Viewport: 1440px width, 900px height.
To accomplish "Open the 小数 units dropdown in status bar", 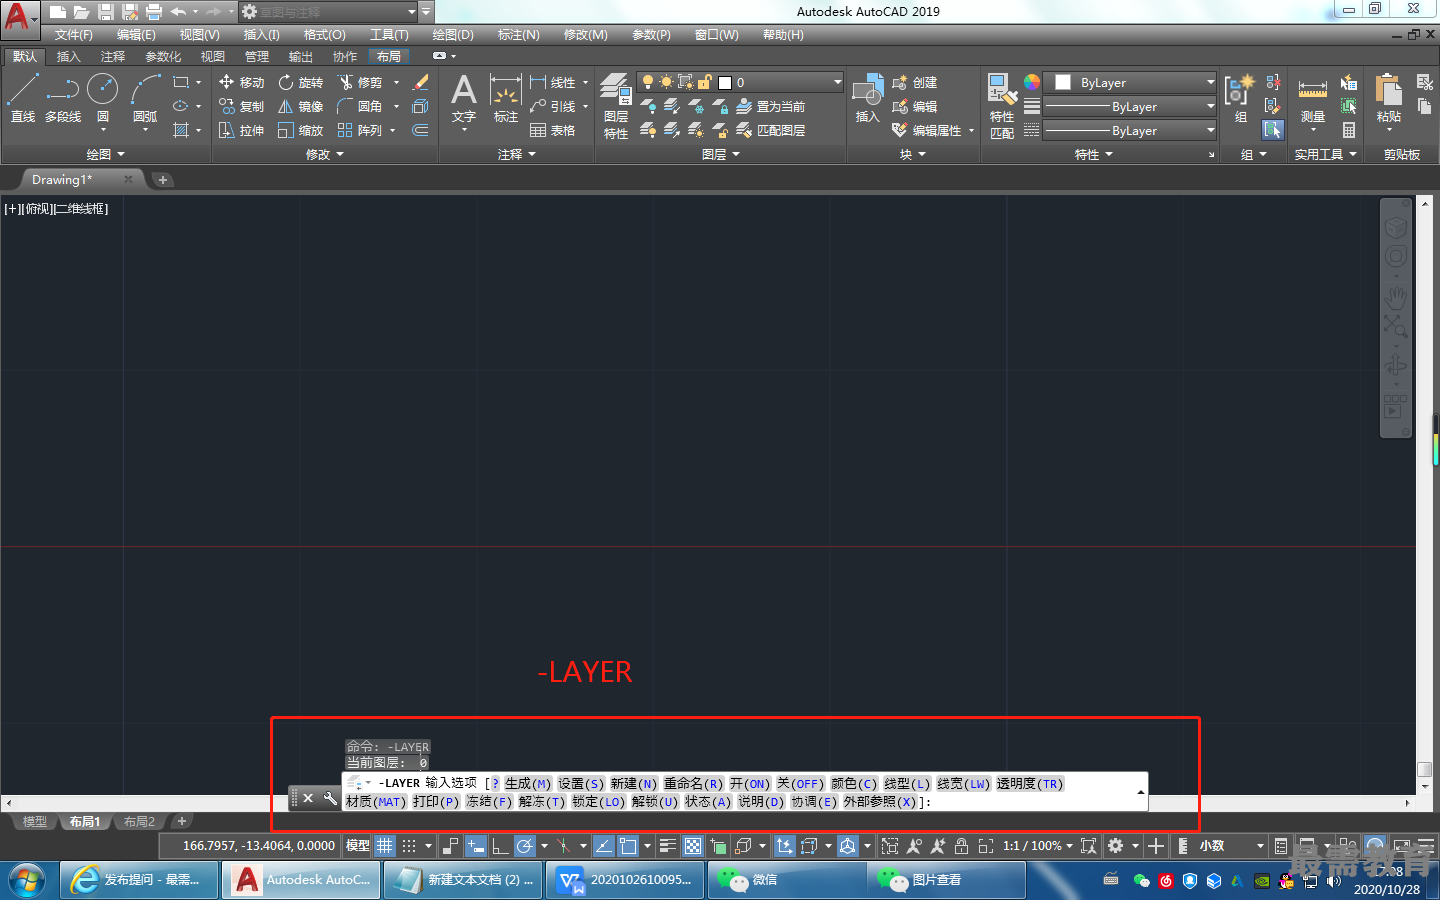I will coord(1232,846).
